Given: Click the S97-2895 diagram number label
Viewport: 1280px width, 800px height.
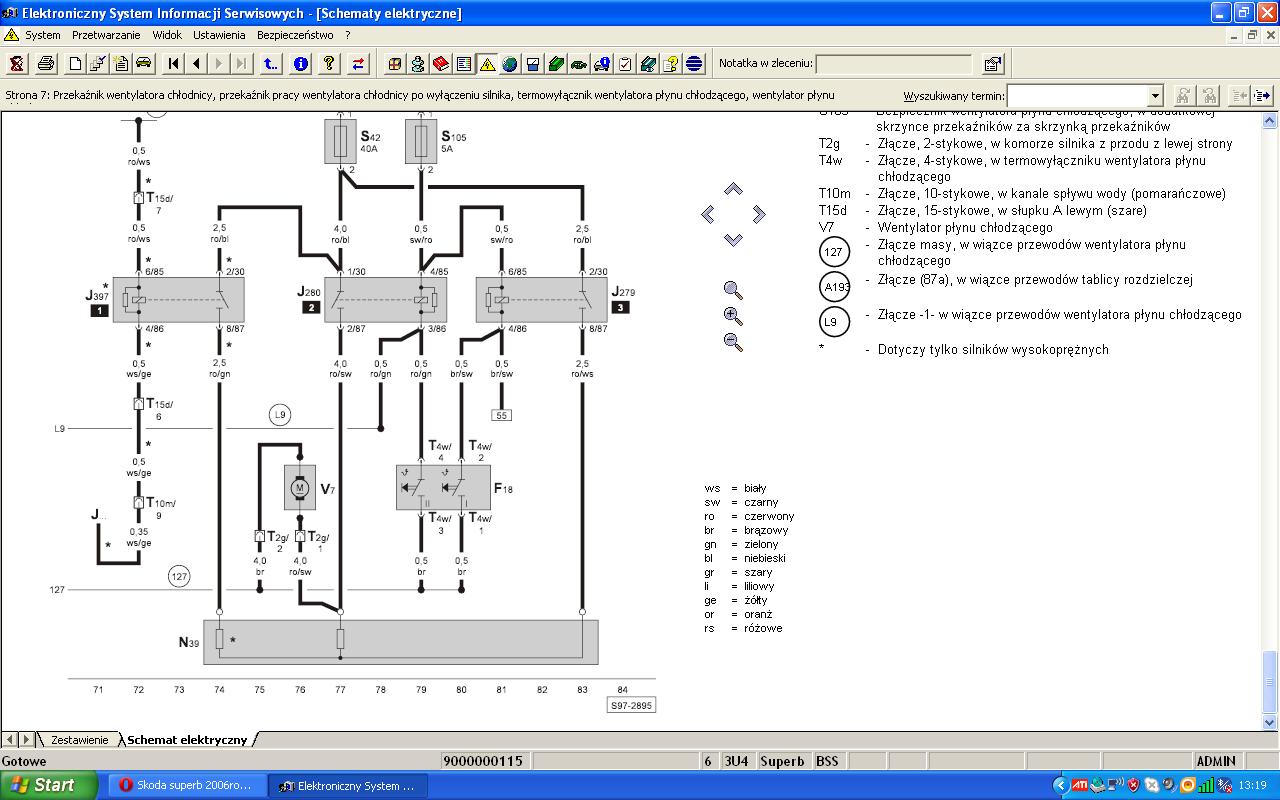Looking at the screenshot, I should 632,705.
